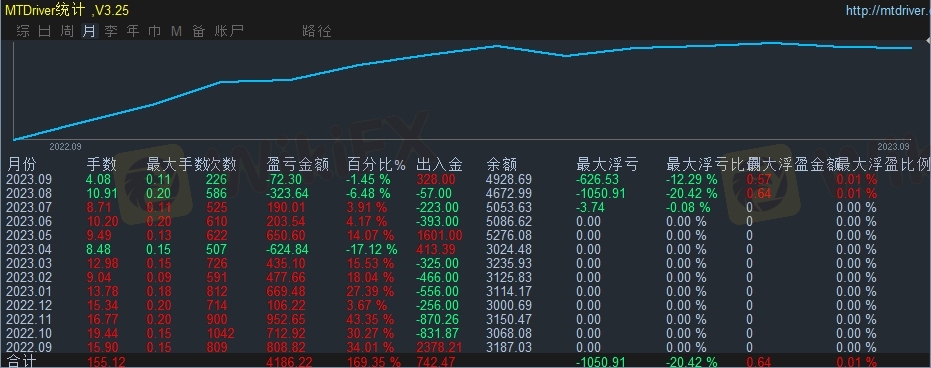Open the 年 yearly statistics tab
The height and width of the screenshot is (368, 931).
click(132, 31)
